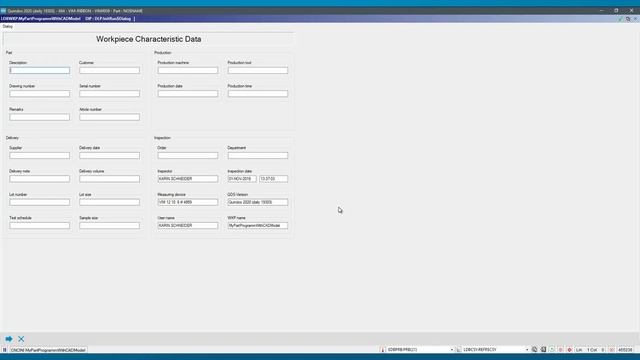Close the inner dialog sub-window
Image resolution: width=640 pixels, height=360 pixels.
point(636,19)
